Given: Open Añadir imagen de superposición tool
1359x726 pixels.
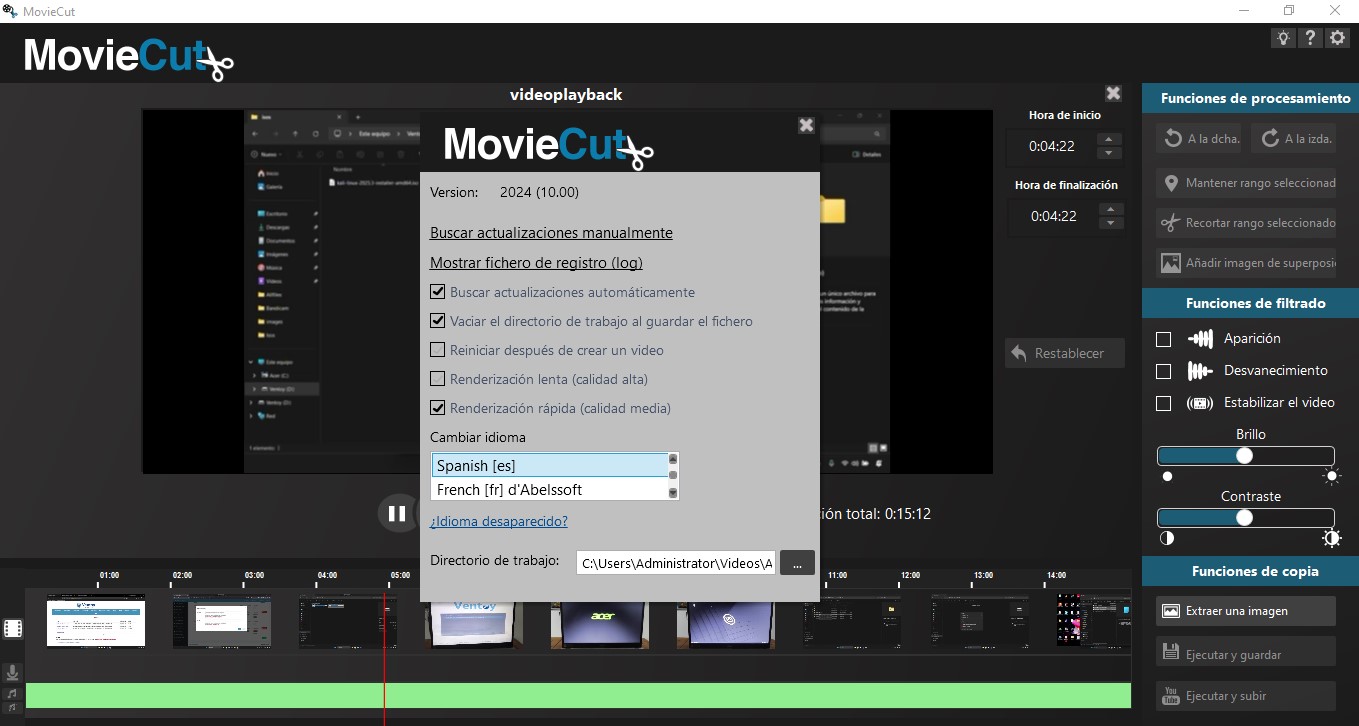Looking at the screenshot, I should pos(1246,262).
